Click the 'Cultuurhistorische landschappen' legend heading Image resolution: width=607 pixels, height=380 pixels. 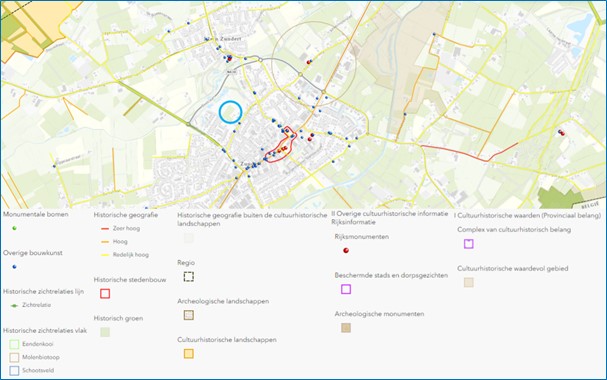pos(227,340)
